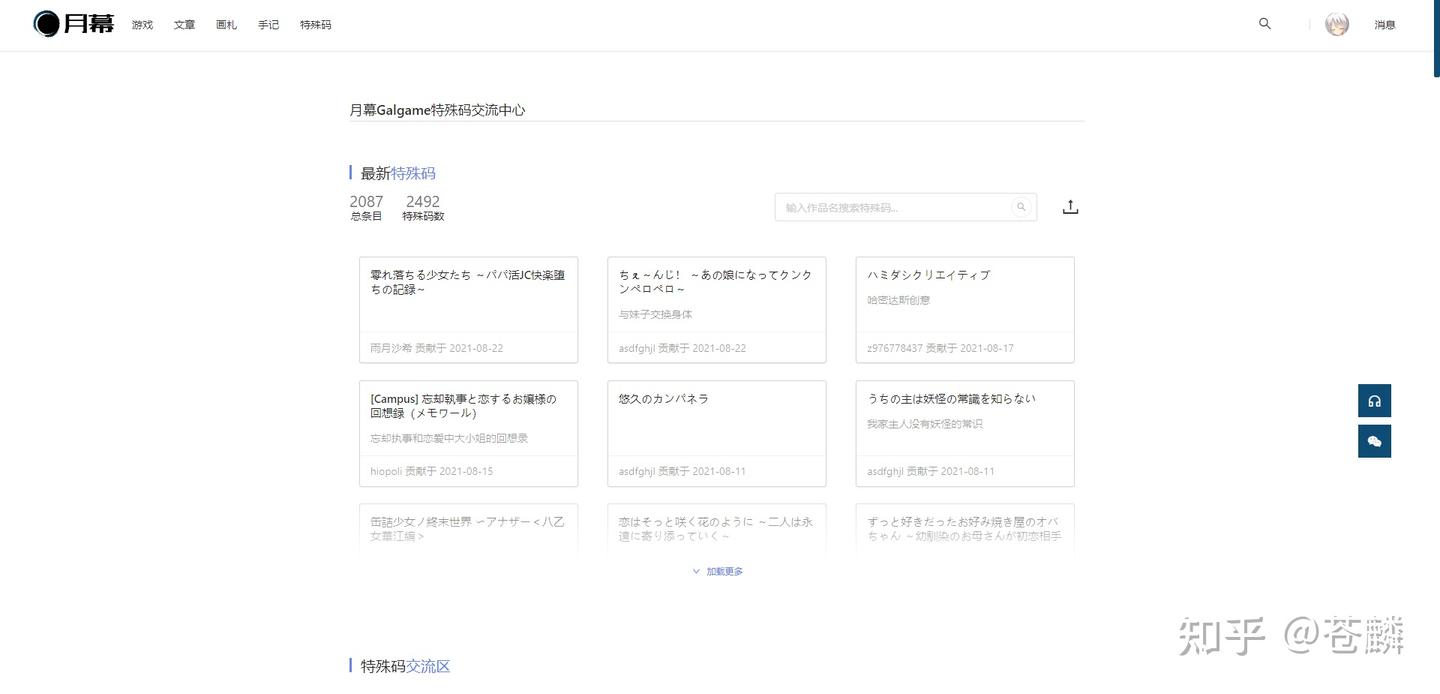Click contributor z976778437
The height and width of the screenshot is (694, 1440).
coord(895,348)
